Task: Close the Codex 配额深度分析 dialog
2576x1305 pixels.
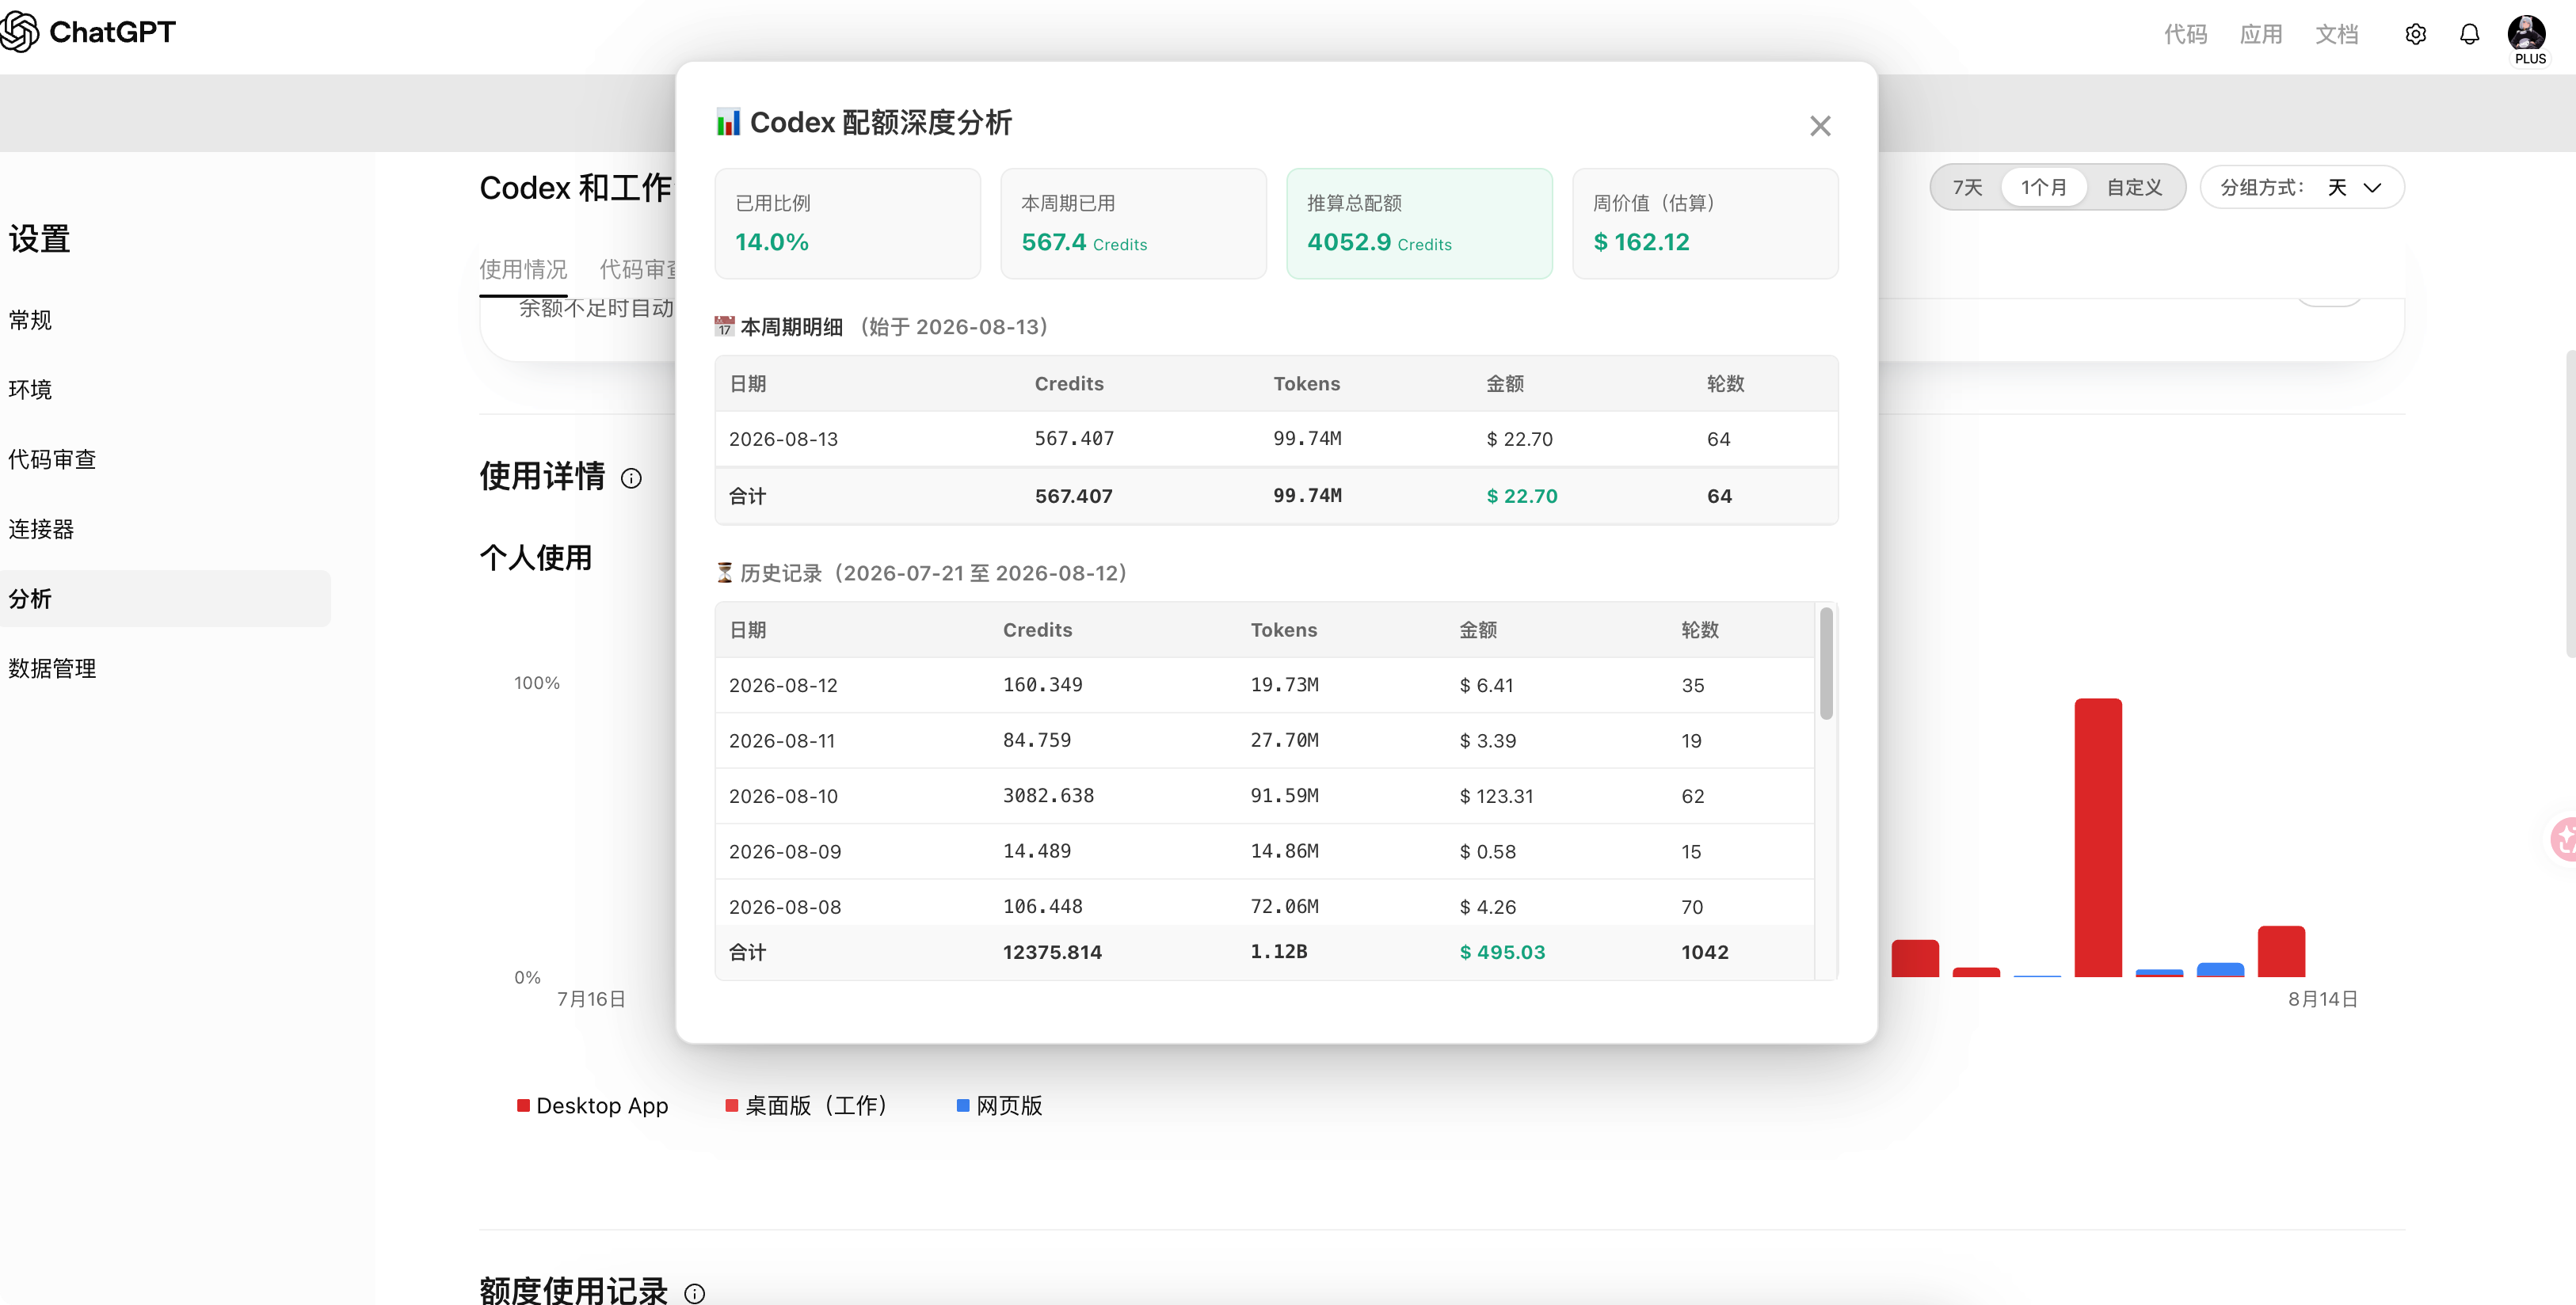Action: [x=1820, y=126]
